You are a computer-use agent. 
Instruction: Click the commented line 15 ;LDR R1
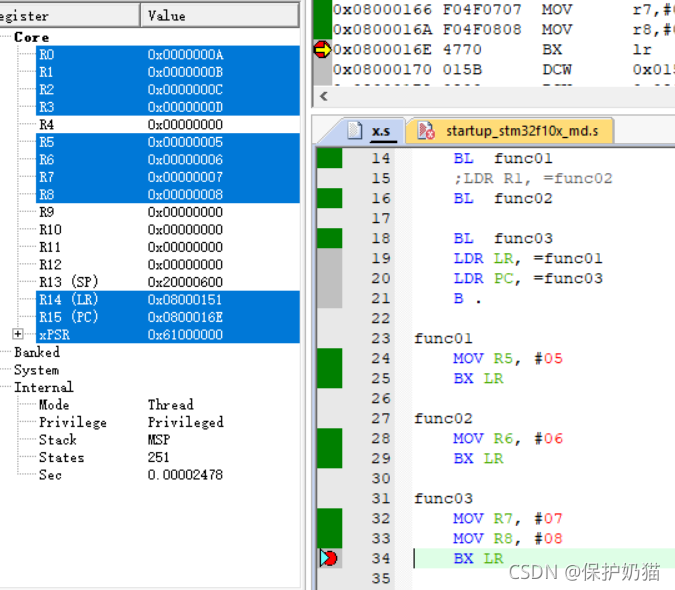(x=533, y=178)
